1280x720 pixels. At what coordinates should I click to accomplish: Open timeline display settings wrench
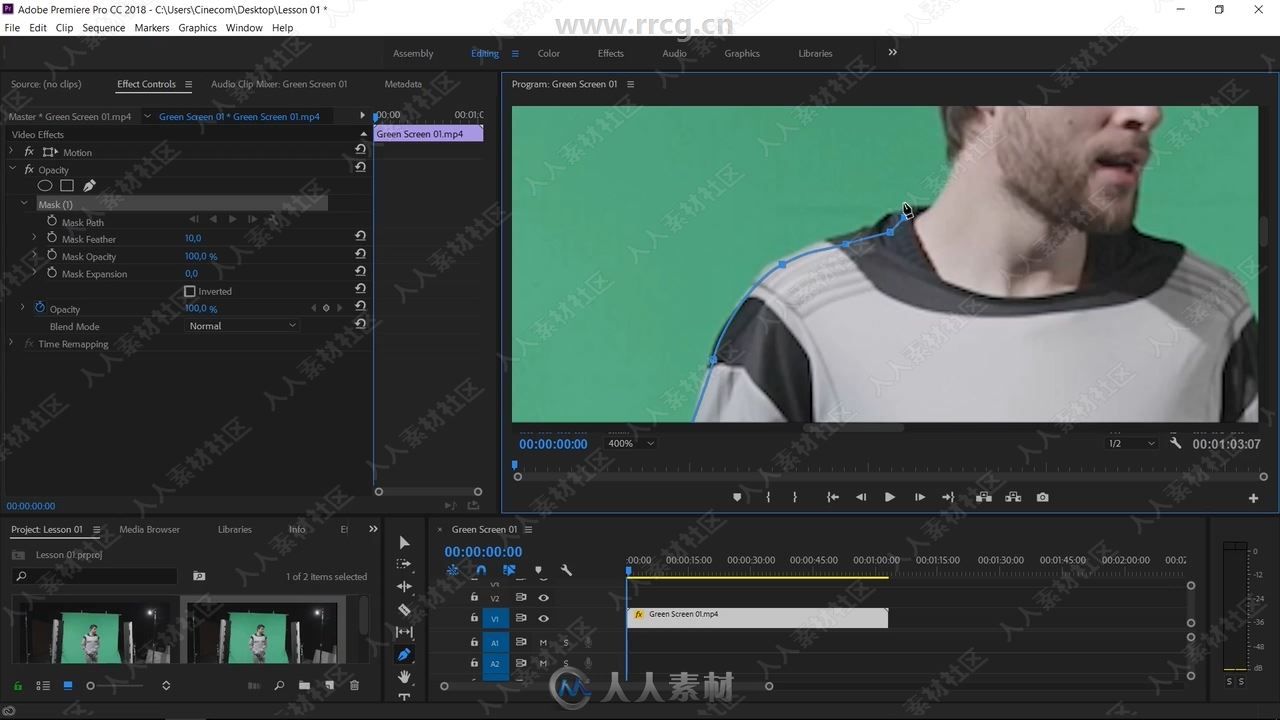click(566, 571)
